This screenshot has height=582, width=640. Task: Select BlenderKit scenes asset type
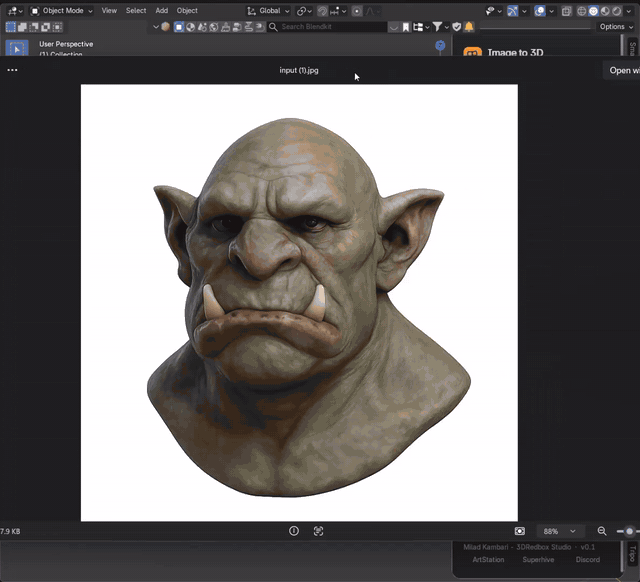click(x=202, y=27)
